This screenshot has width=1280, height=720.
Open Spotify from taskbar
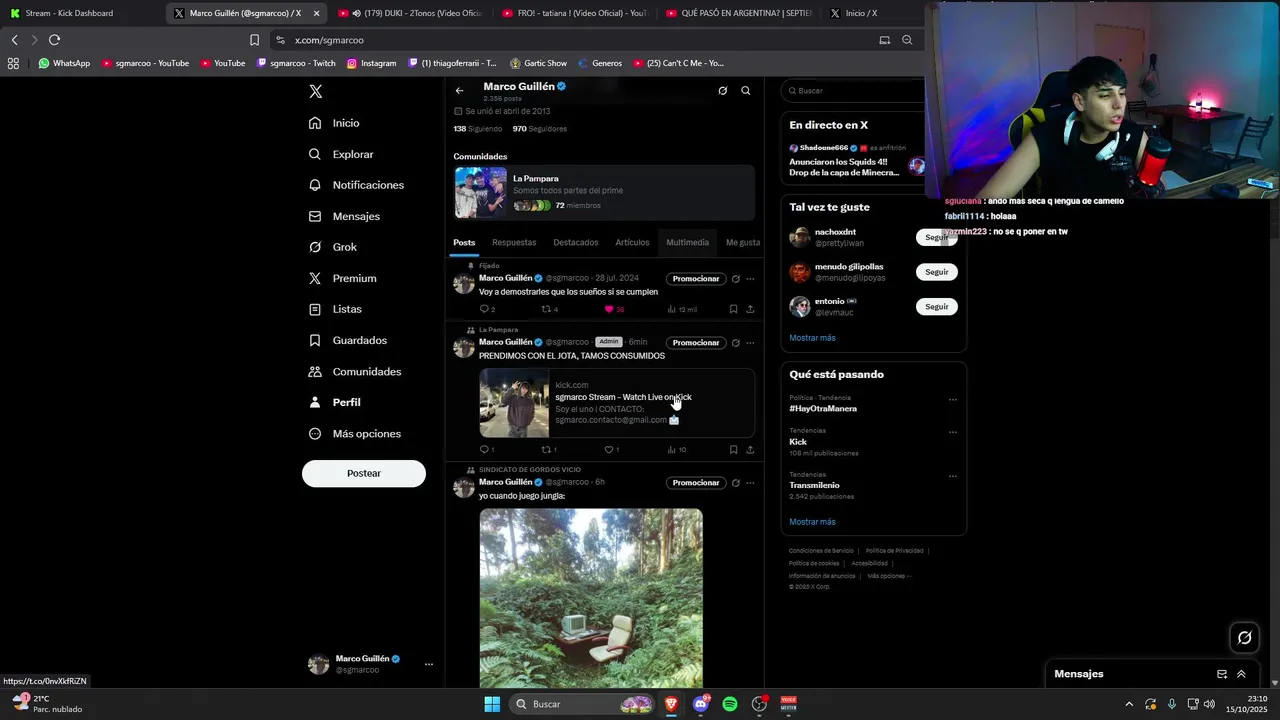(x=730, y=704)
